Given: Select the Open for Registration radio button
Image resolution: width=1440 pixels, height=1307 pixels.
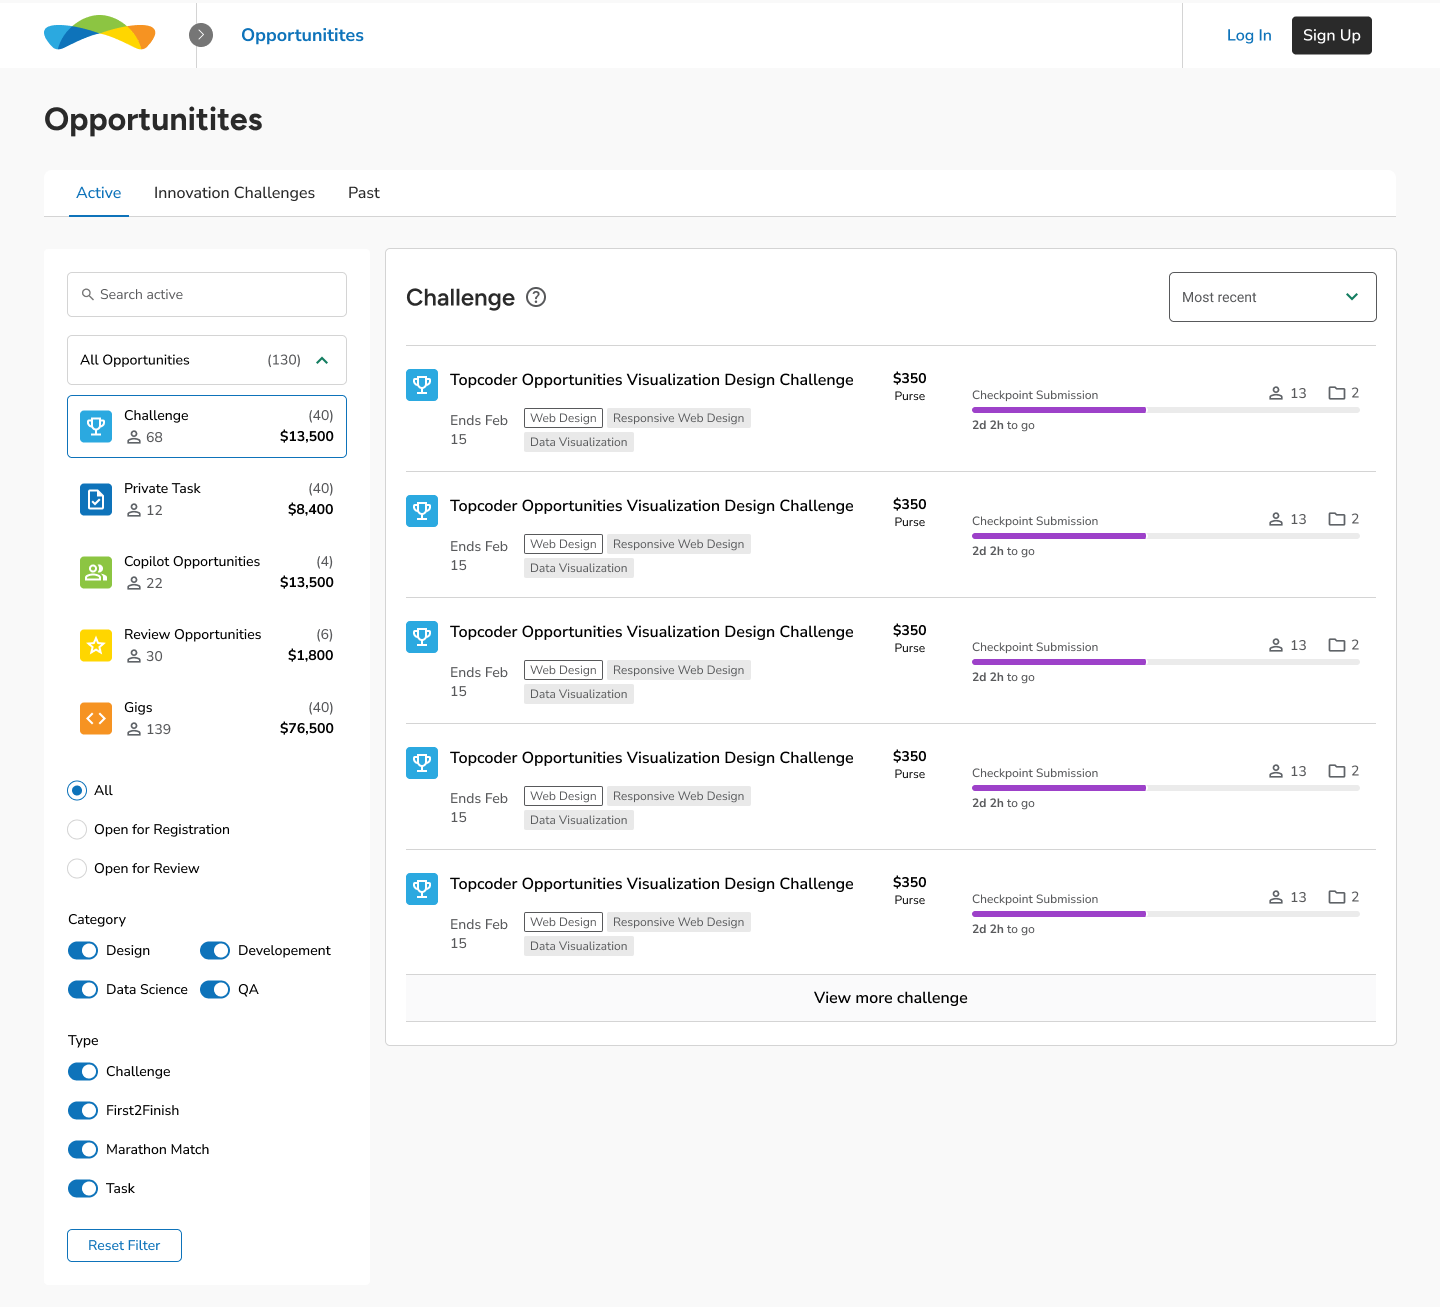Looking at the screenshot, I should [x=77, y=829].
